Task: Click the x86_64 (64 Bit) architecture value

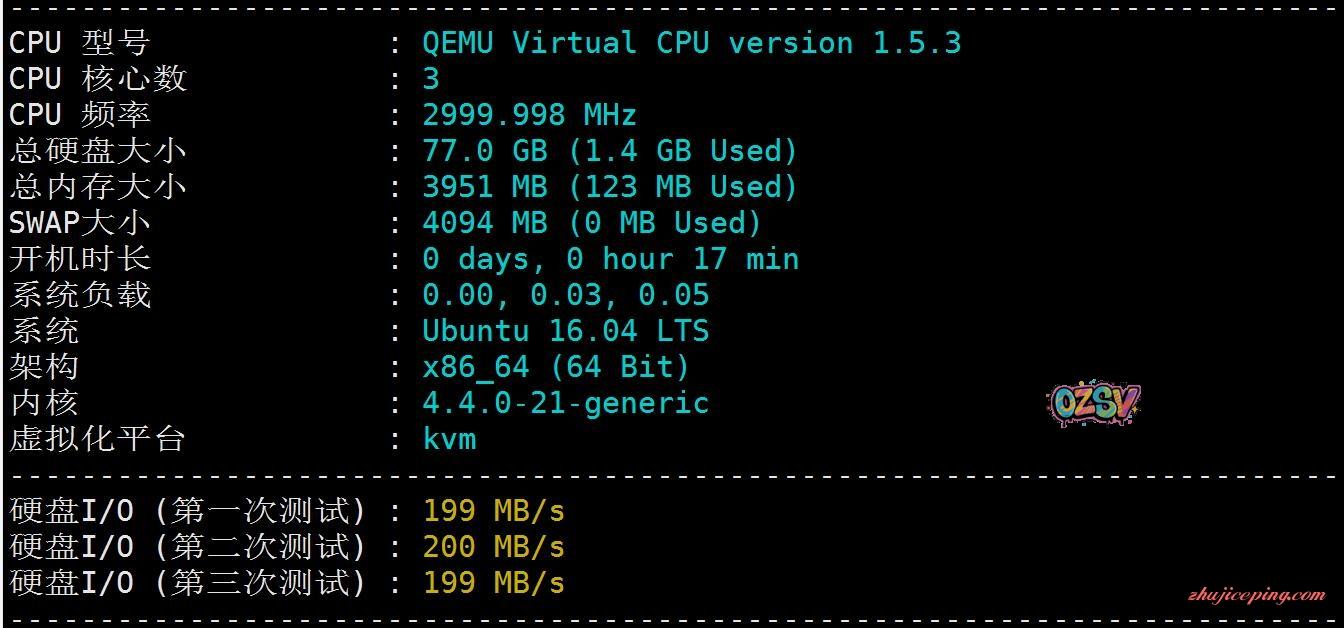Action: coord(555,367)
